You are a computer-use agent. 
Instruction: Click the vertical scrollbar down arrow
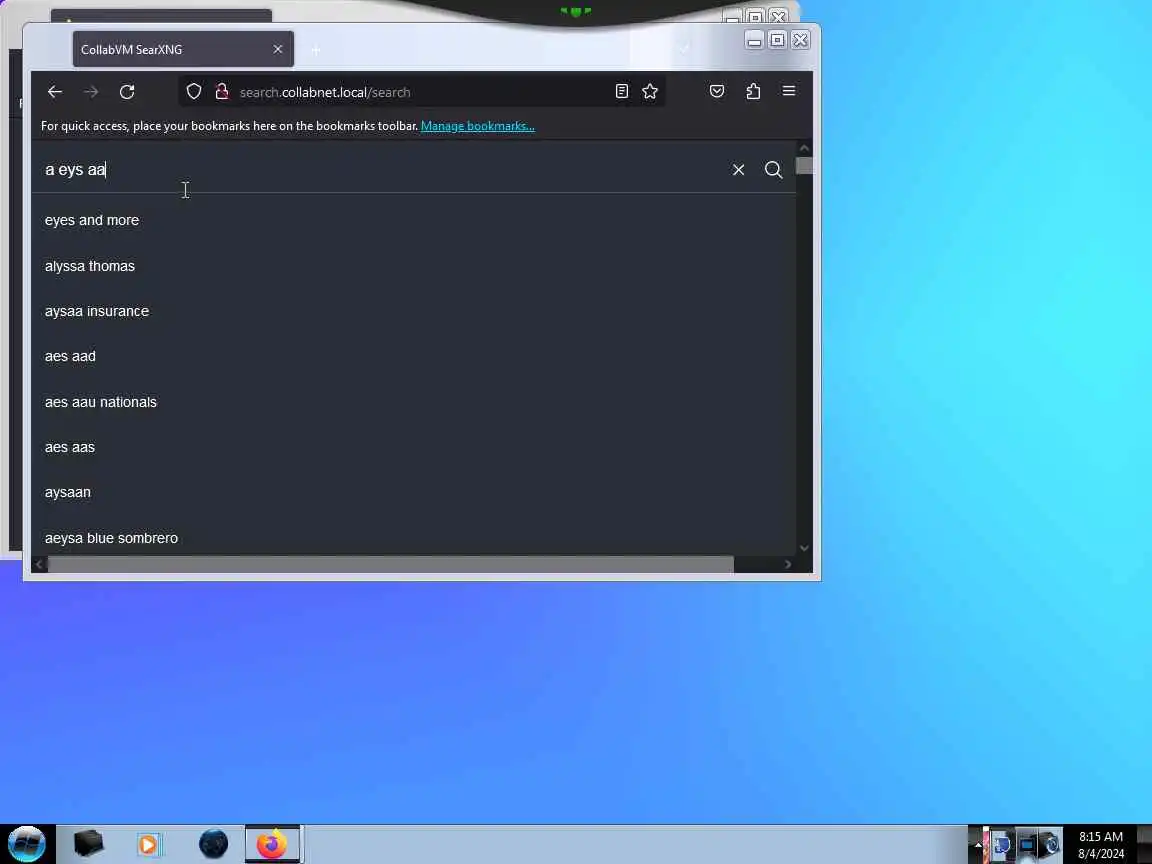pyautogui.click(x=804, y=548)
